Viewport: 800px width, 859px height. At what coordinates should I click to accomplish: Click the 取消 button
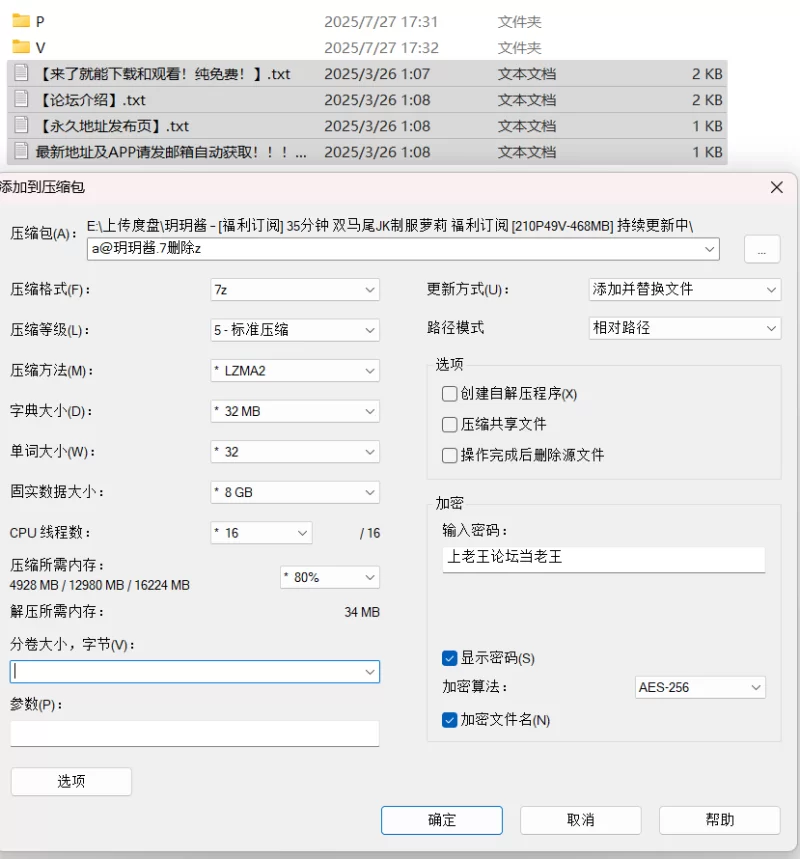click(x=581, y=820)
